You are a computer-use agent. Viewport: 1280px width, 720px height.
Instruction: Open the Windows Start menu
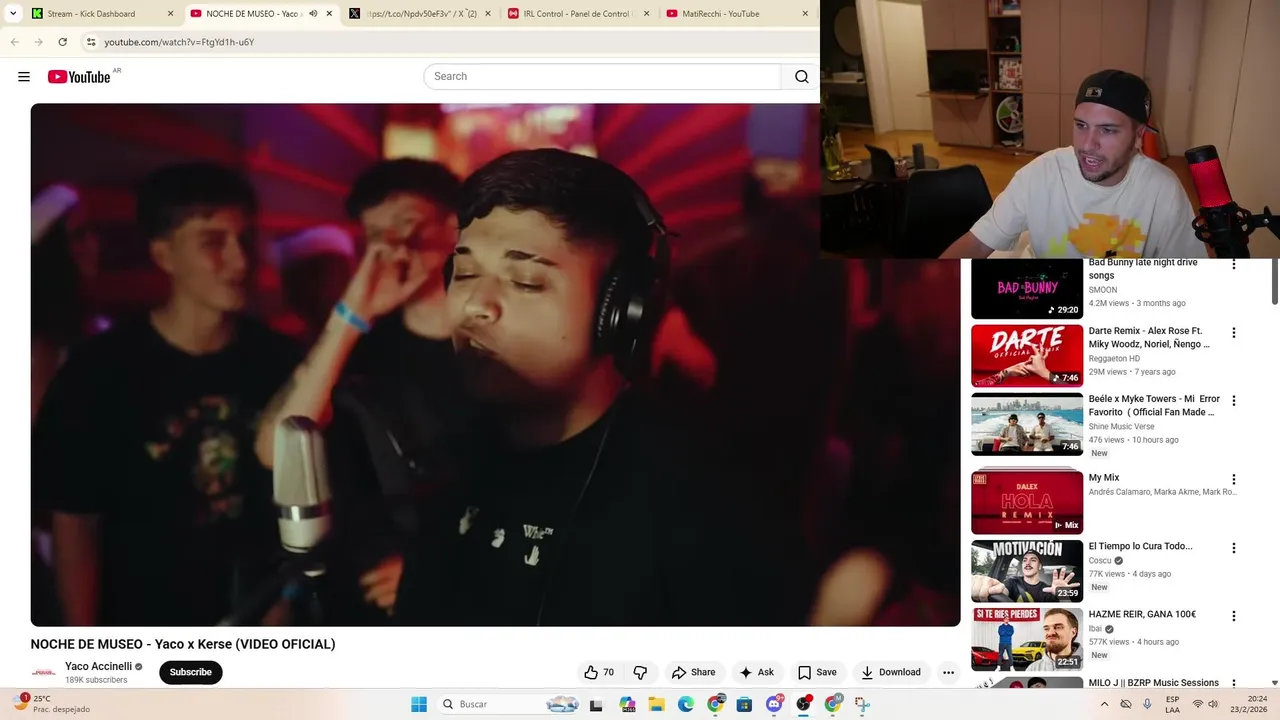pyautogui.click(x=419, y=704)
